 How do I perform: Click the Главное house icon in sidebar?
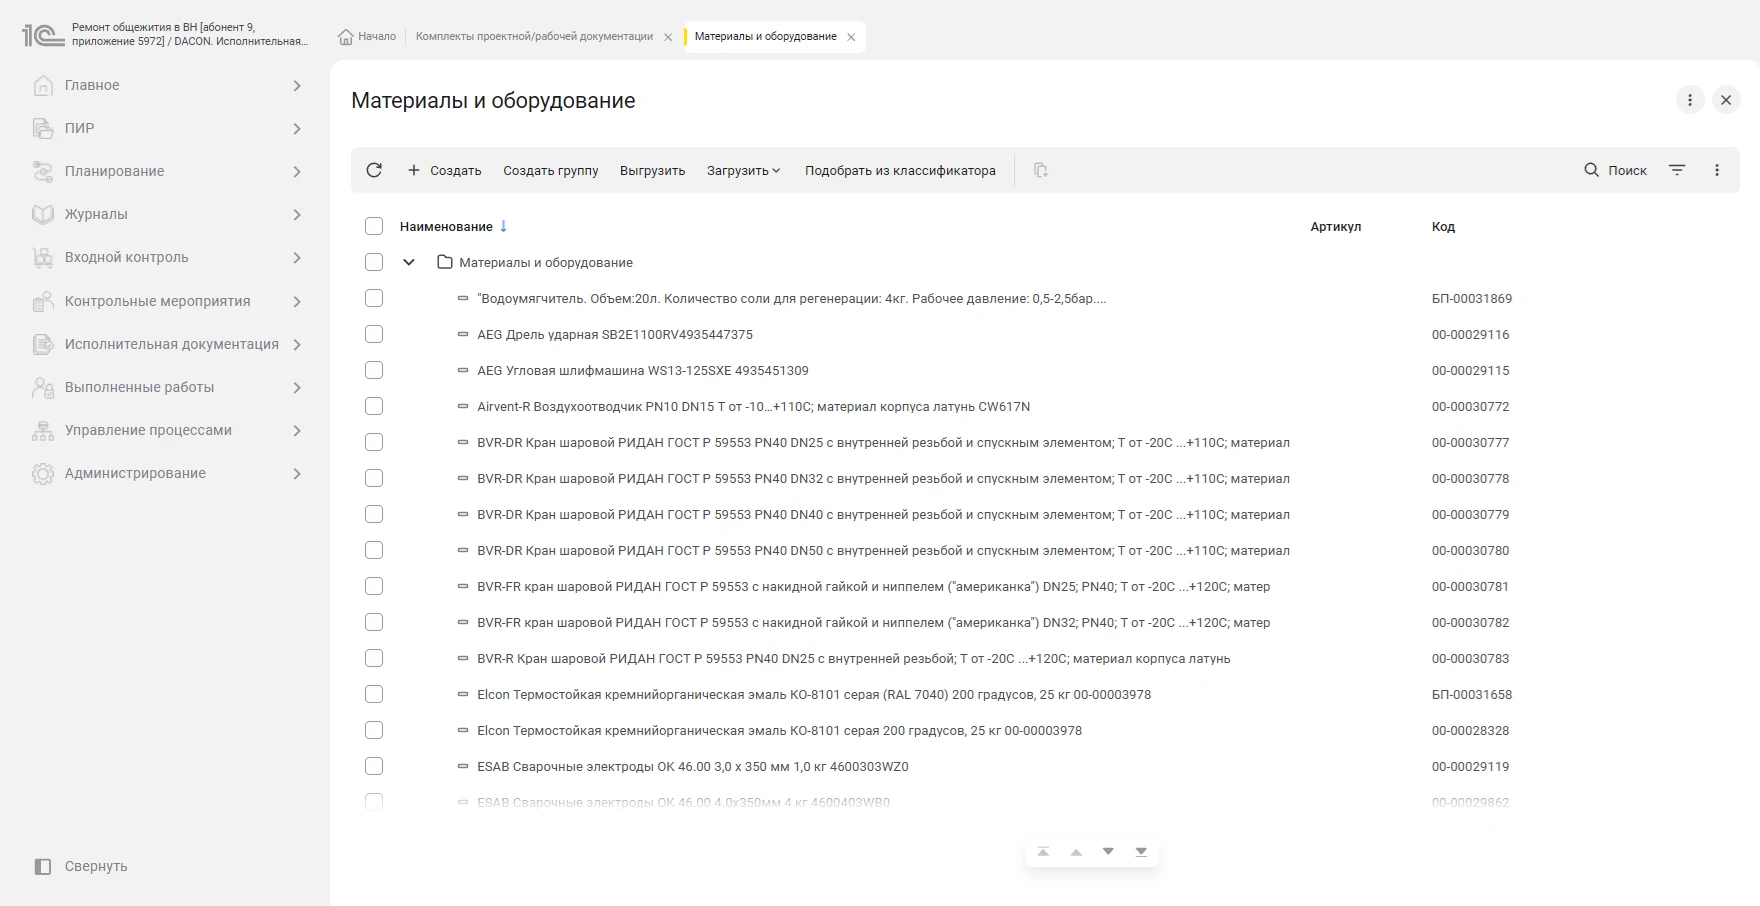[x=42, y=85]
